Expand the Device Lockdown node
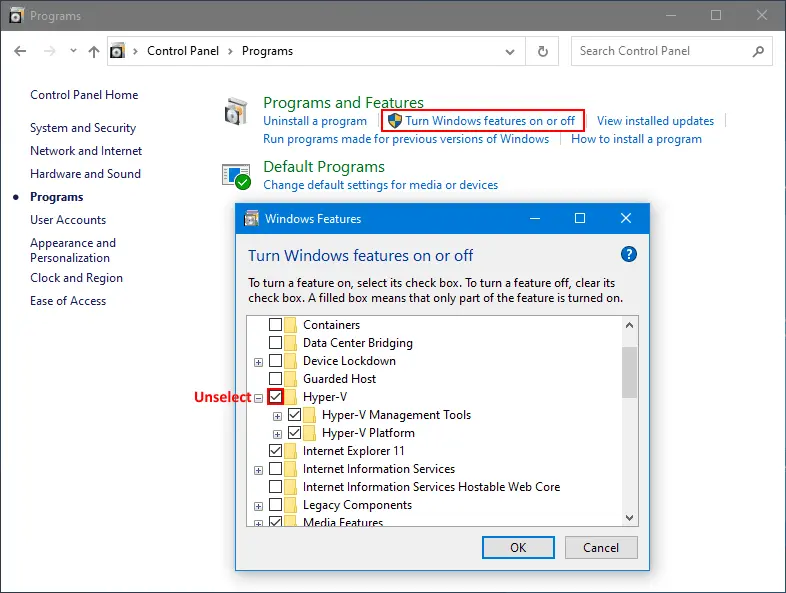The width and height of the screenshot is (786, 593). tap(258, 362)
